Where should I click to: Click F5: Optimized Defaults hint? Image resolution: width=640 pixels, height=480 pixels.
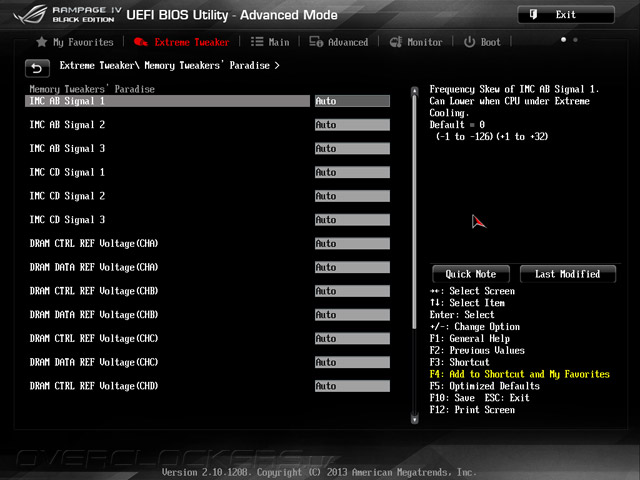click(484, 386)
